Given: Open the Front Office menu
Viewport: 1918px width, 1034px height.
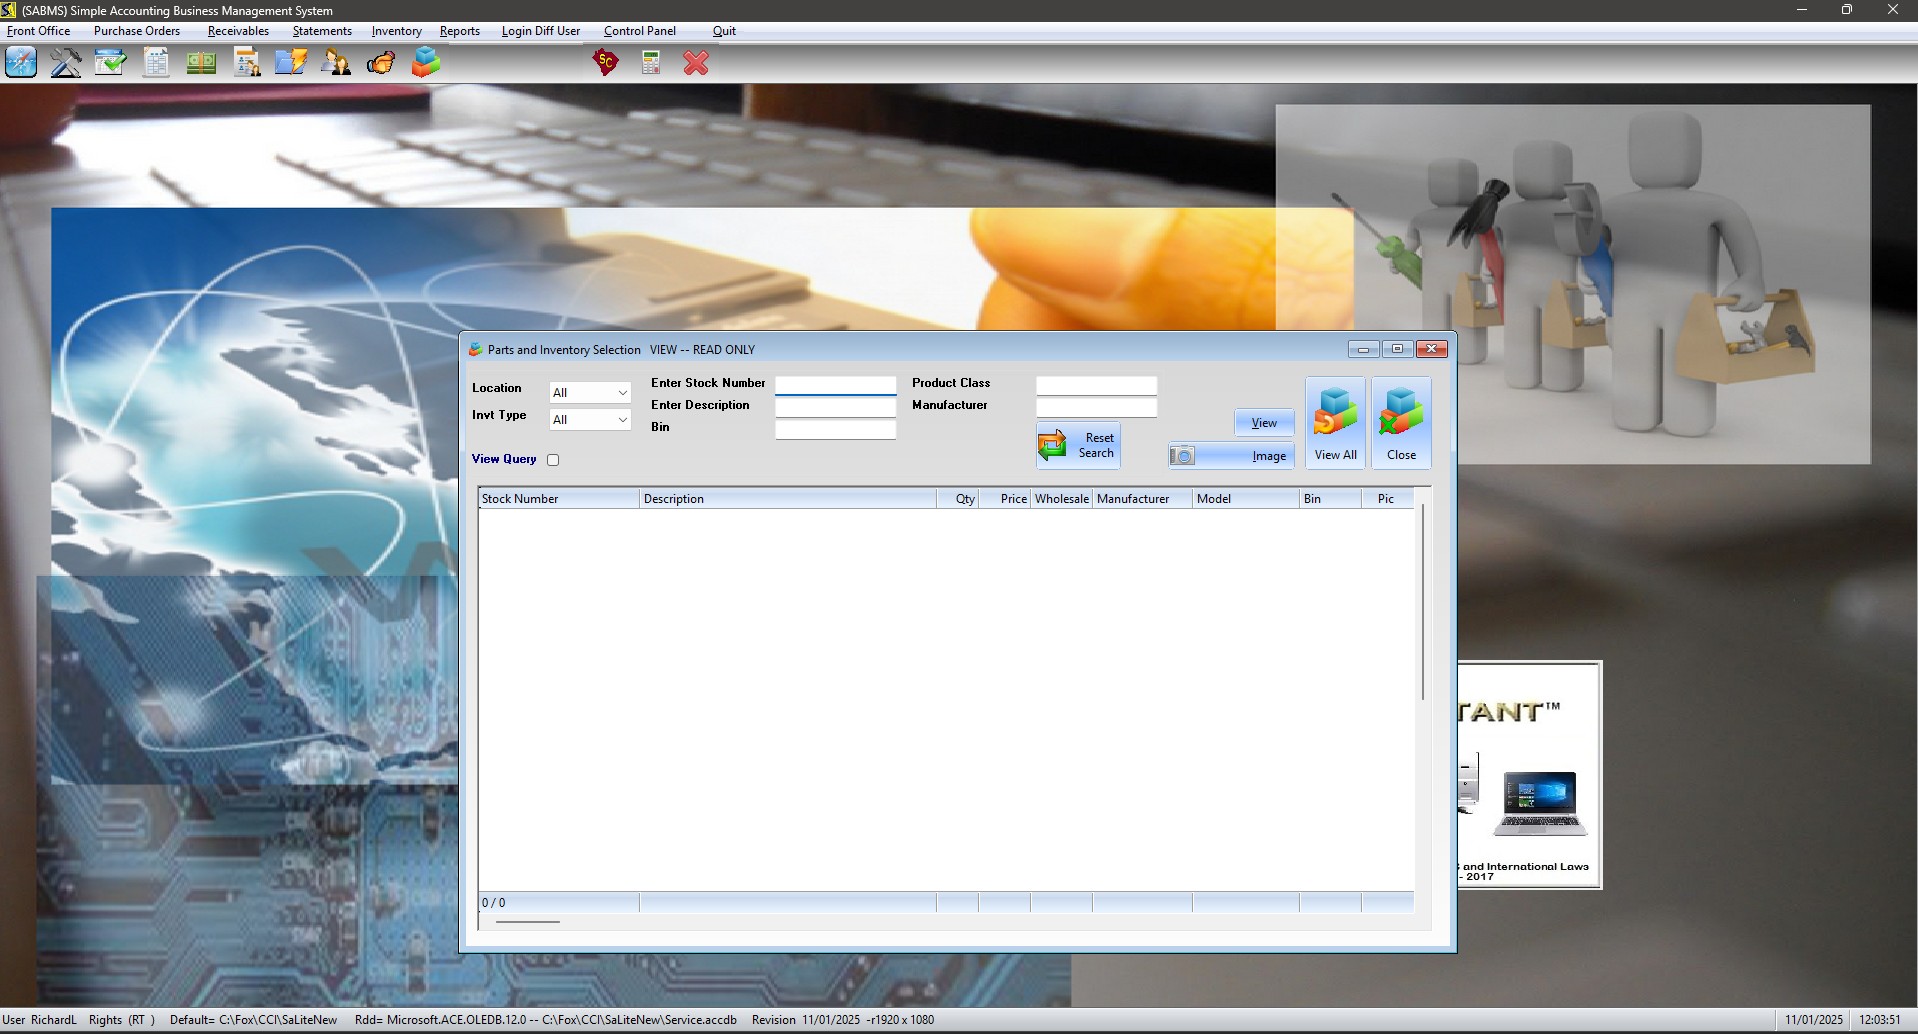Looking at the screenshot, I should pos(39,31).
